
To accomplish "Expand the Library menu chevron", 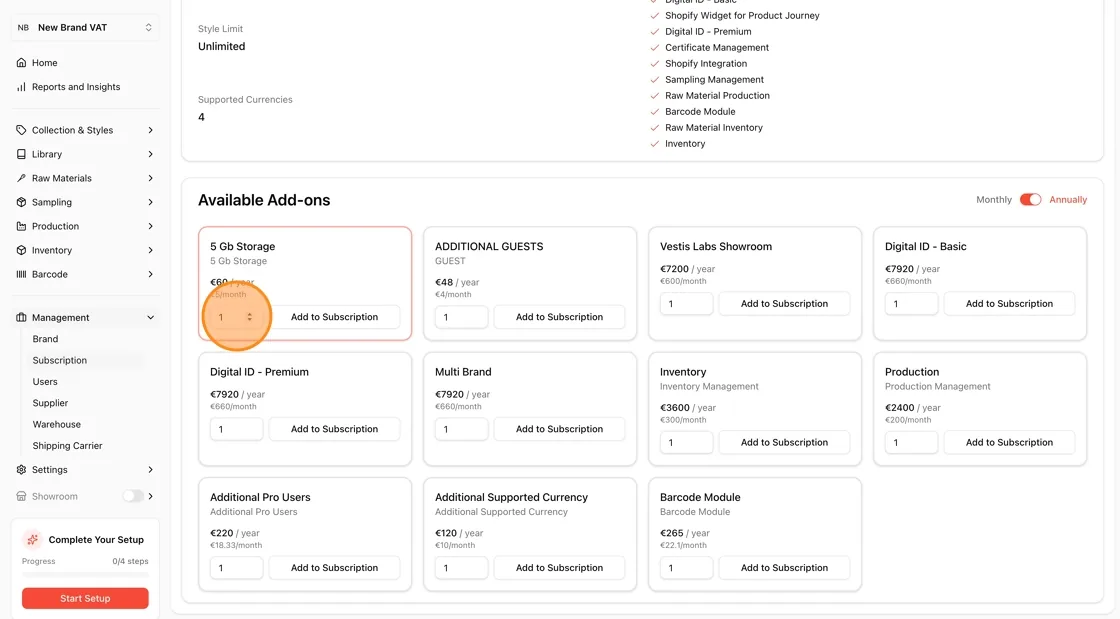I will 151,154.
